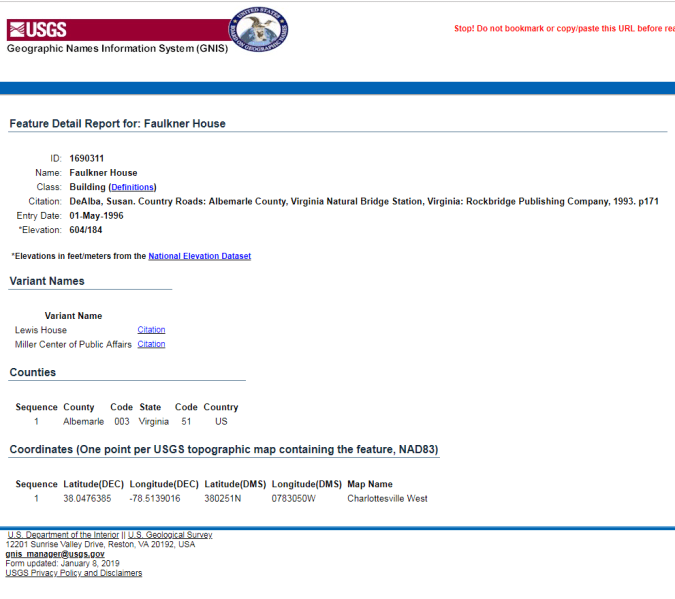Viewport: 675px width, 599px height.
Task: Open the U.S. Geological Survey footer link
Action: (x=169, y=535)
